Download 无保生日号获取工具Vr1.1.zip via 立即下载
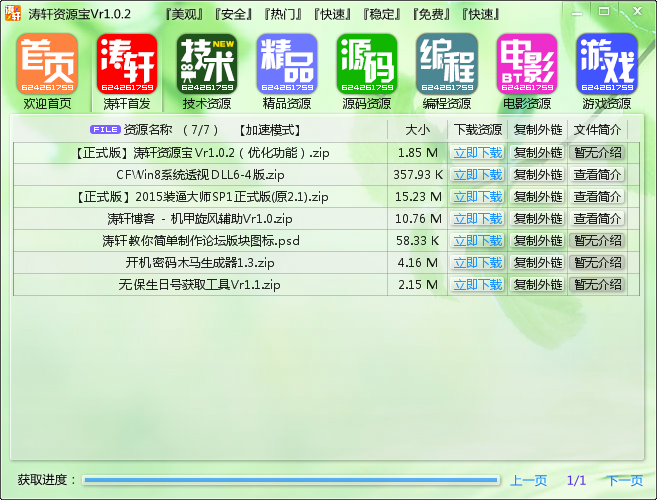657x500 pixels. [478, 285]
